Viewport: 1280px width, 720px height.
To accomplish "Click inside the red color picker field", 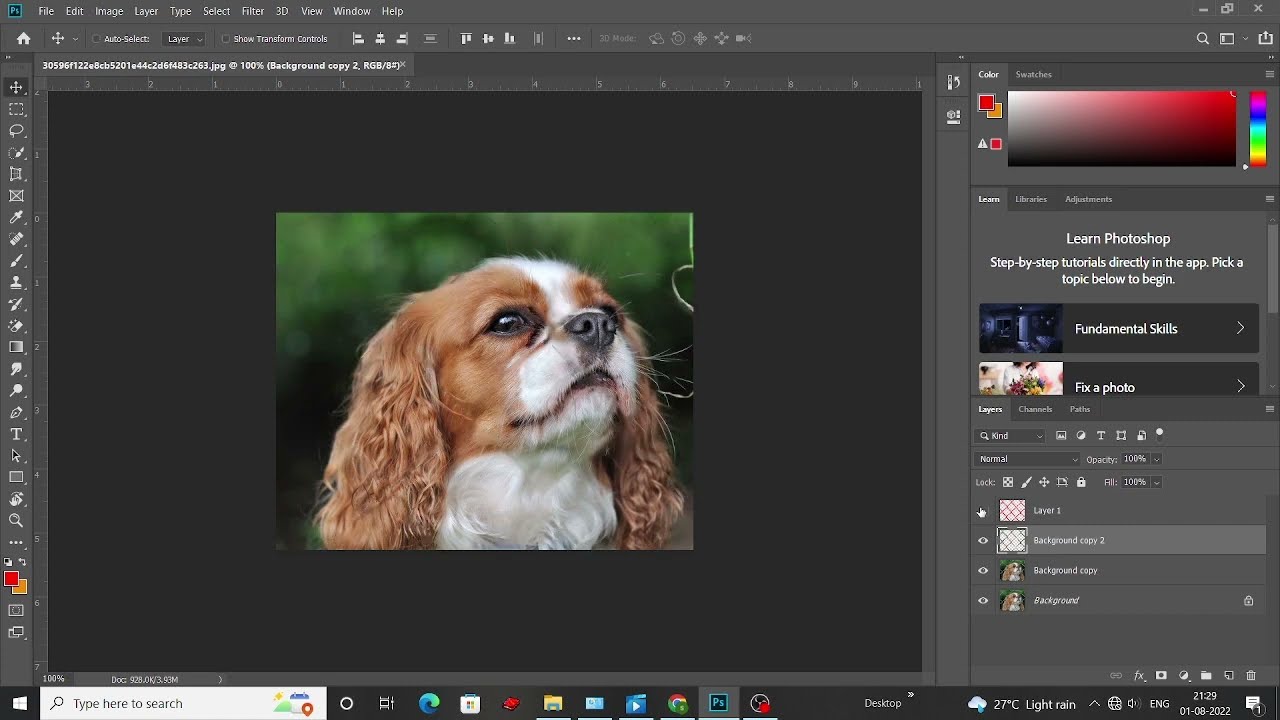I will pos(1122,129).
